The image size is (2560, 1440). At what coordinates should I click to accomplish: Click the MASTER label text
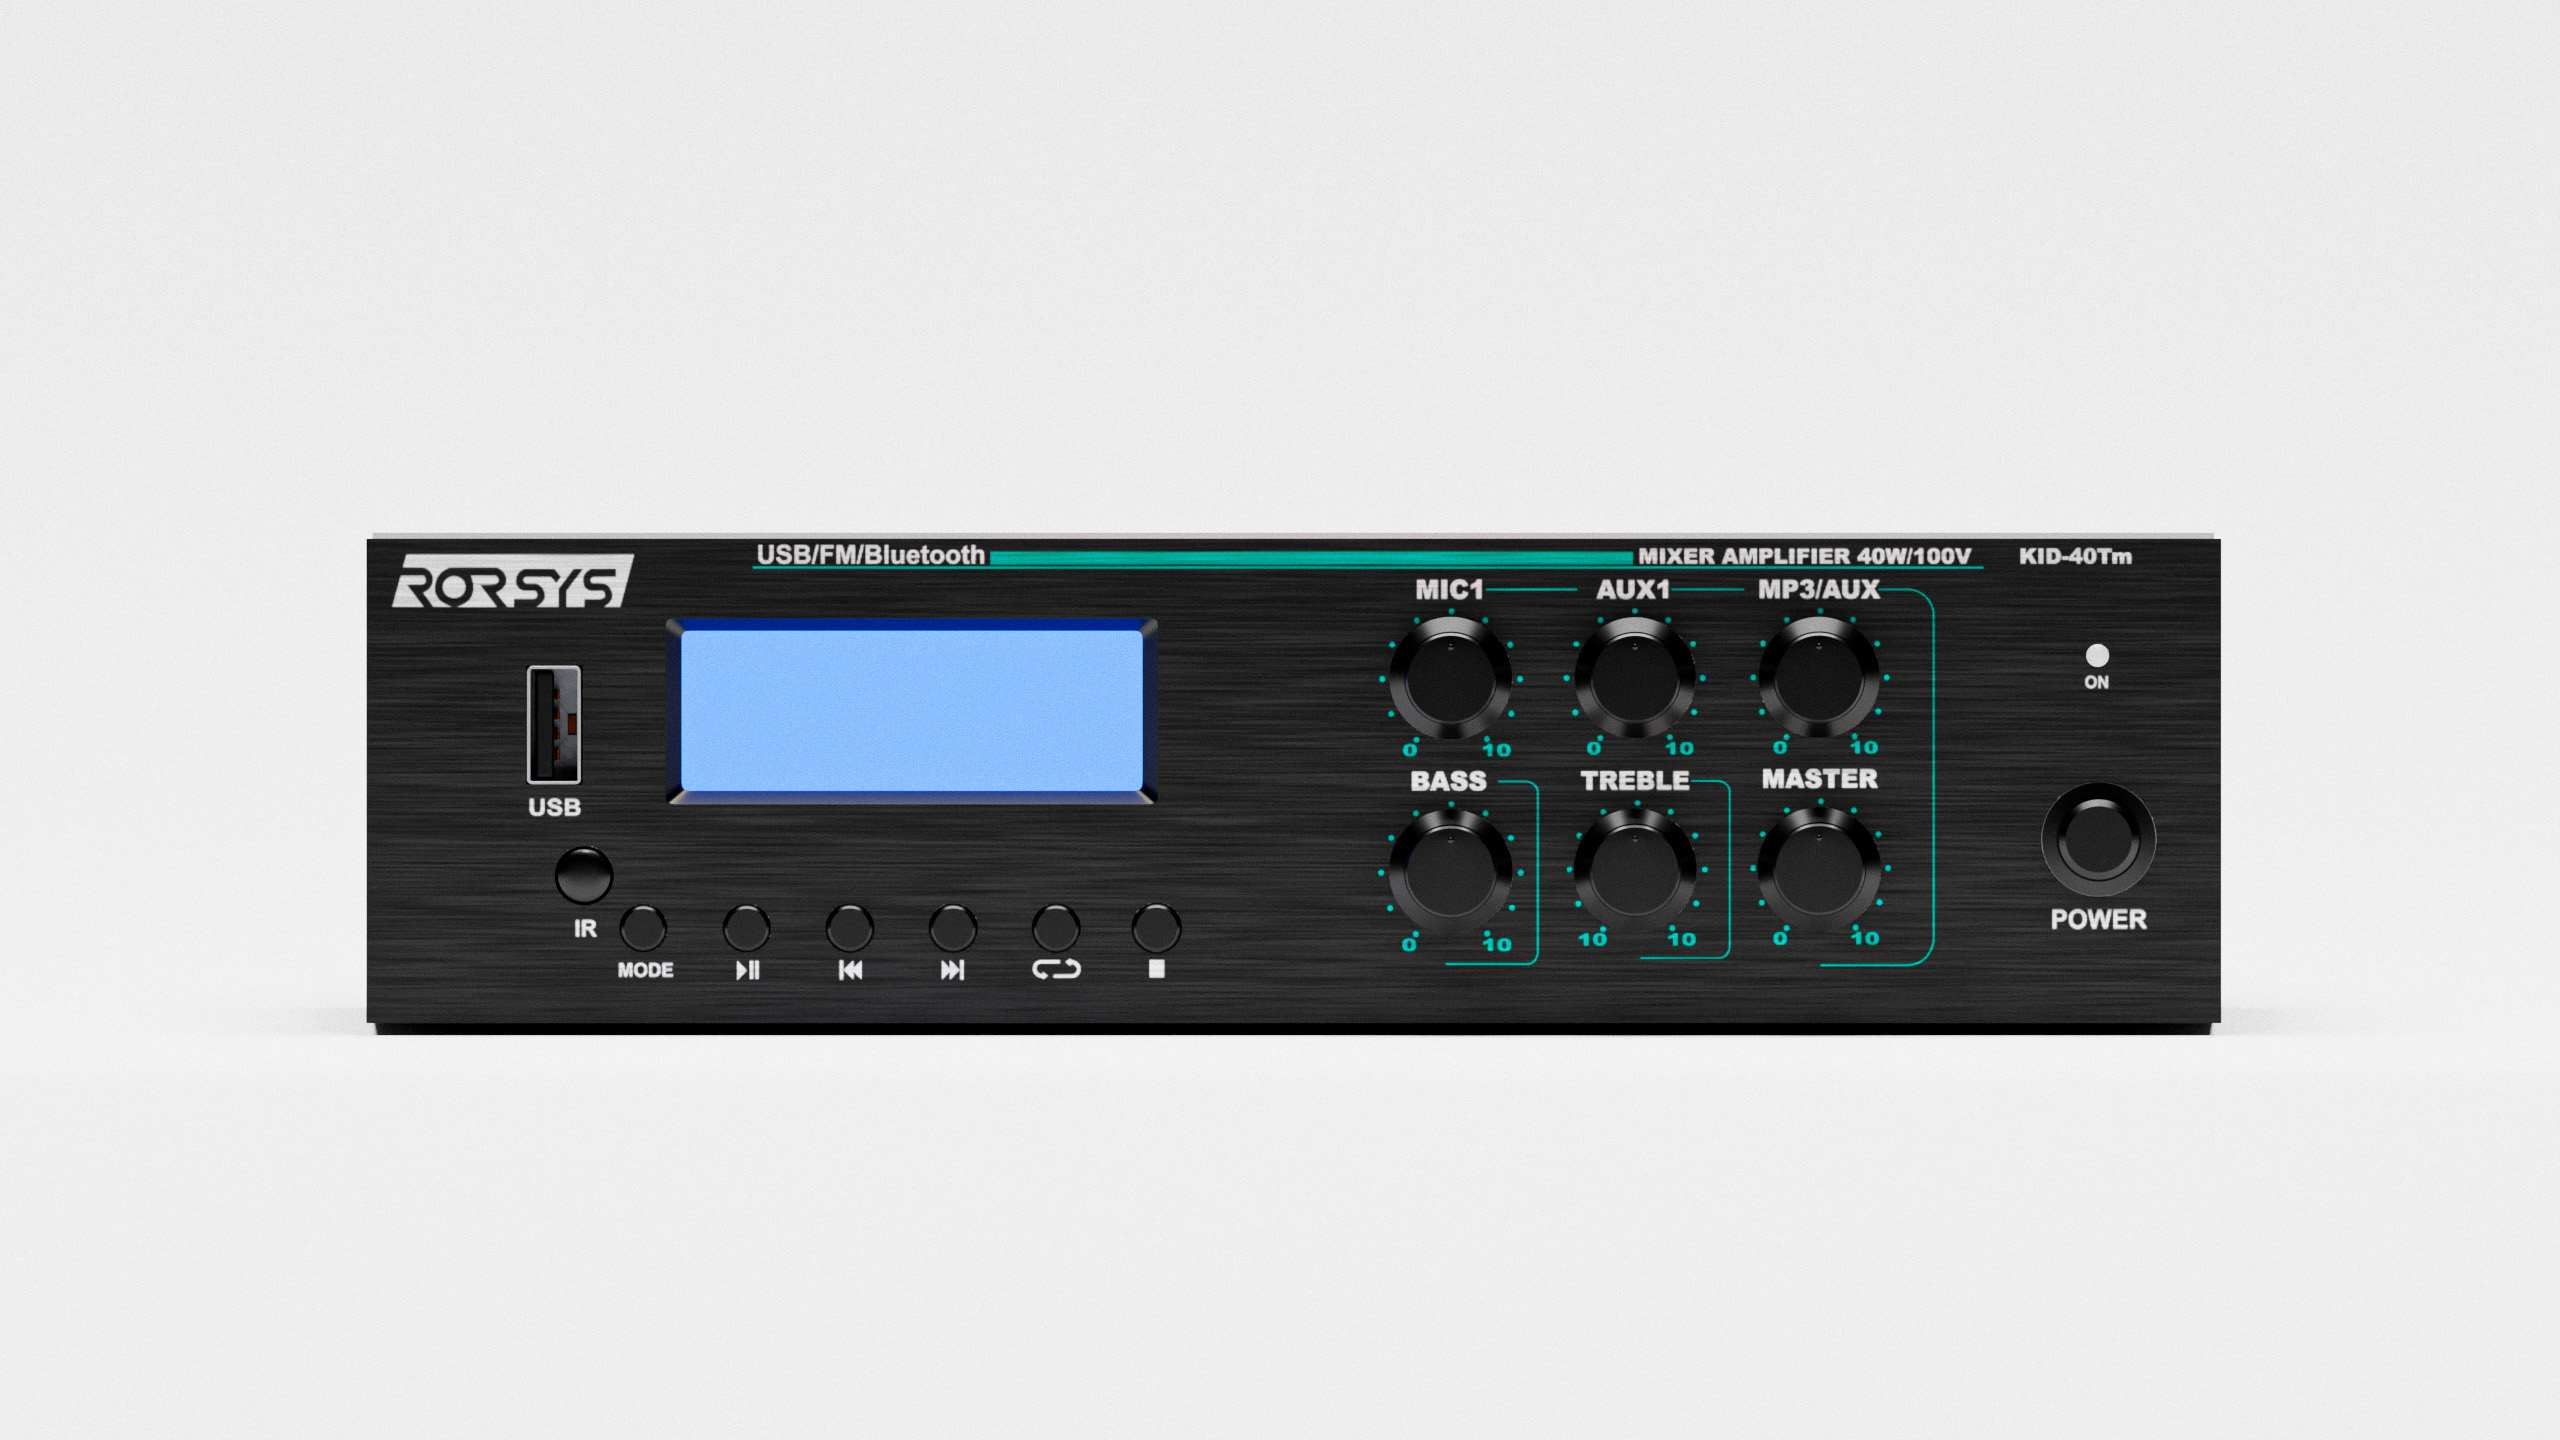1819,779
